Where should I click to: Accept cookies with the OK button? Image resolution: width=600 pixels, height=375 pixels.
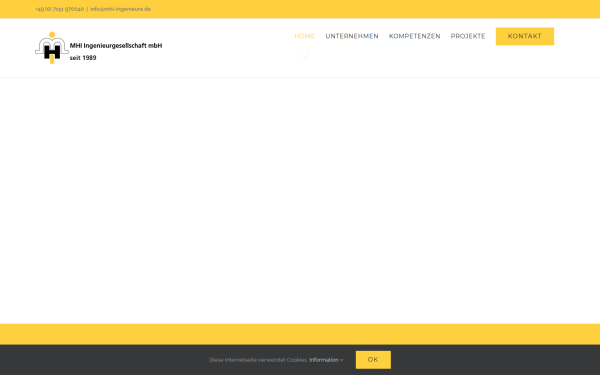[373, 360]
